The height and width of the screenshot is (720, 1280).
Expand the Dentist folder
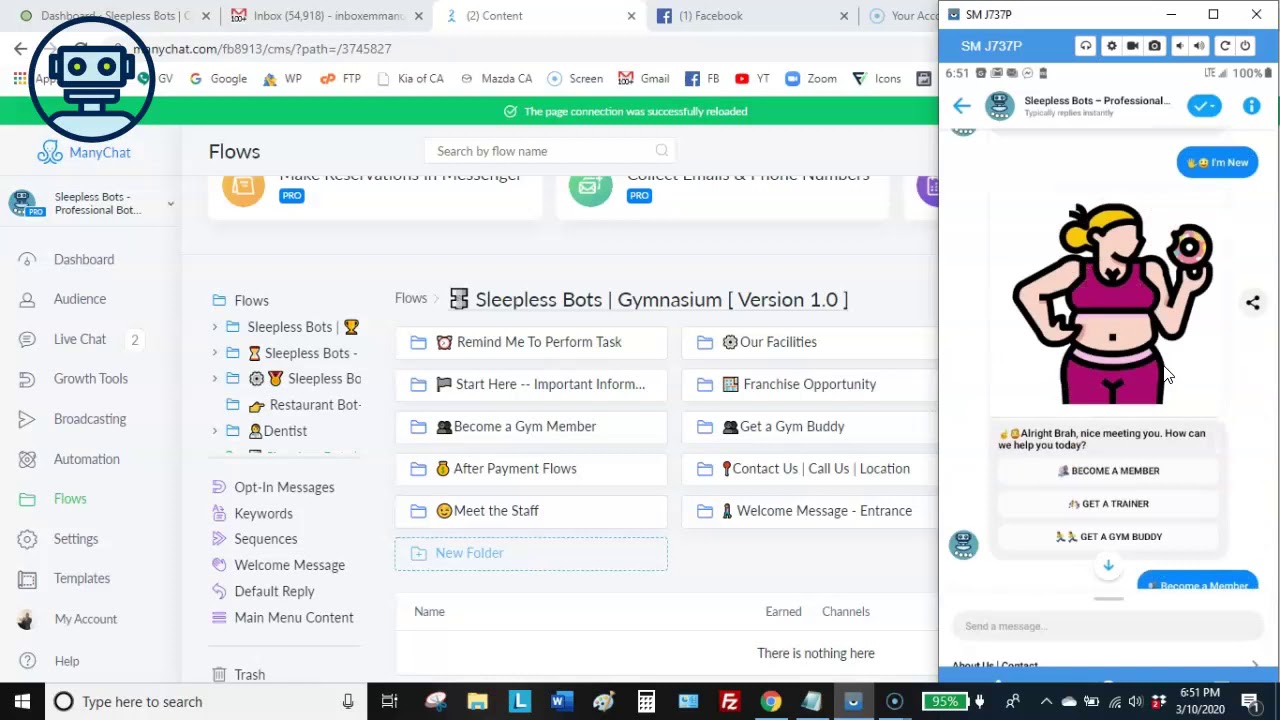pyautogui.click(x=214, y=431)
